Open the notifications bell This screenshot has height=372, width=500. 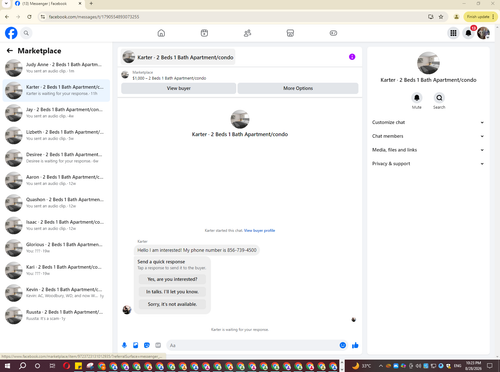click(468, 33)
